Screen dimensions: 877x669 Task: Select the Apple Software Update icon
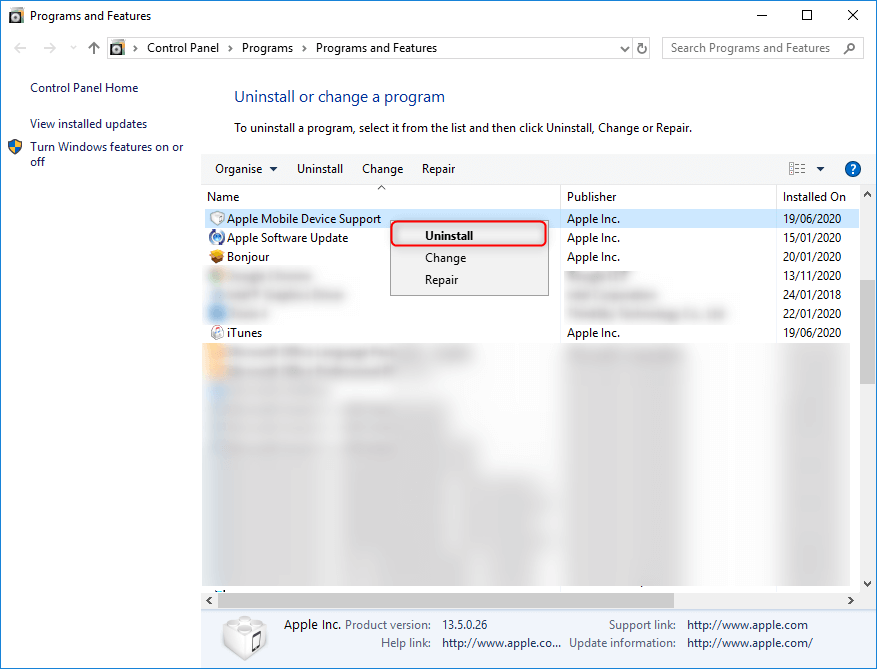(x=216, y=238)
